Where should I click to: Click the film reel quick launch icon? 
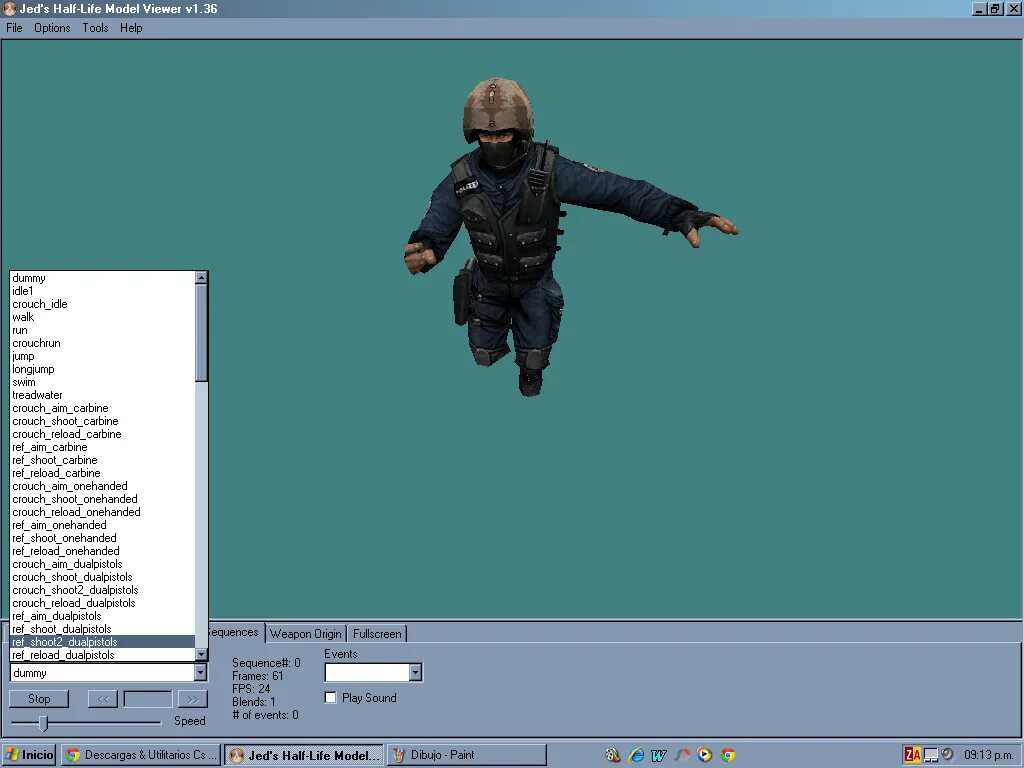(613, 755)
